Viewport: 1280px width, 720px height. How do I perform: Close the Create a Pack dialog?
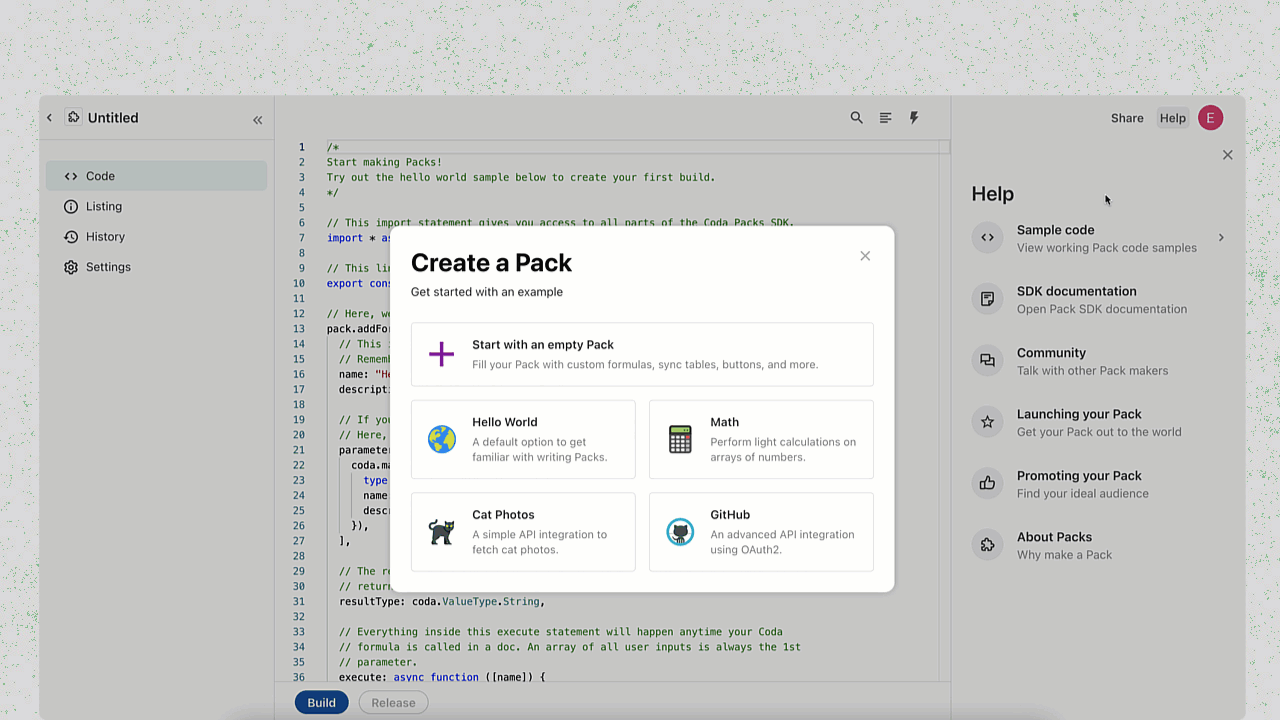point(865,256)
